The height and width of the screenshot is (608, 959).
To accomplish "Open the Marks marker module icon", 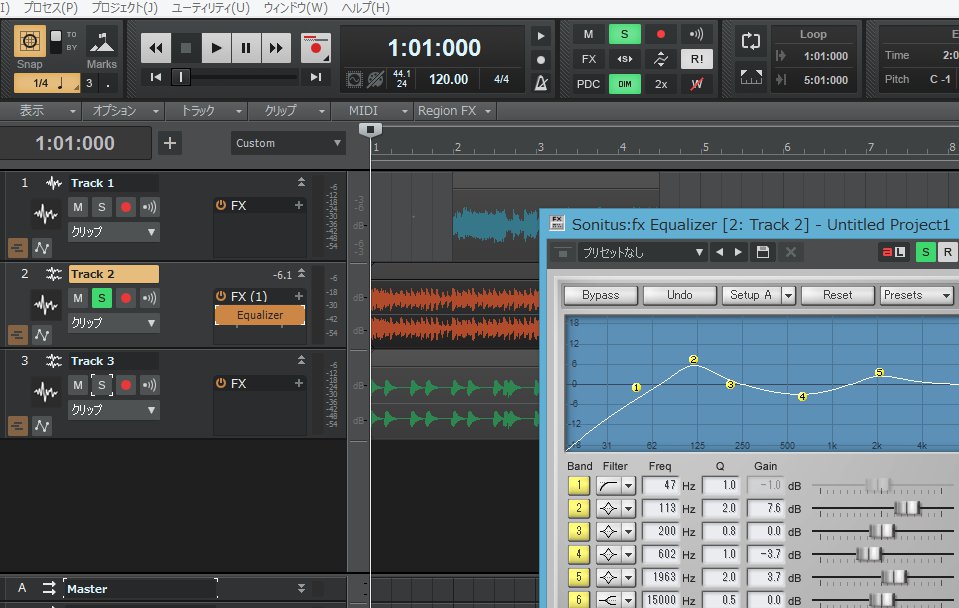I will (102, 42).
